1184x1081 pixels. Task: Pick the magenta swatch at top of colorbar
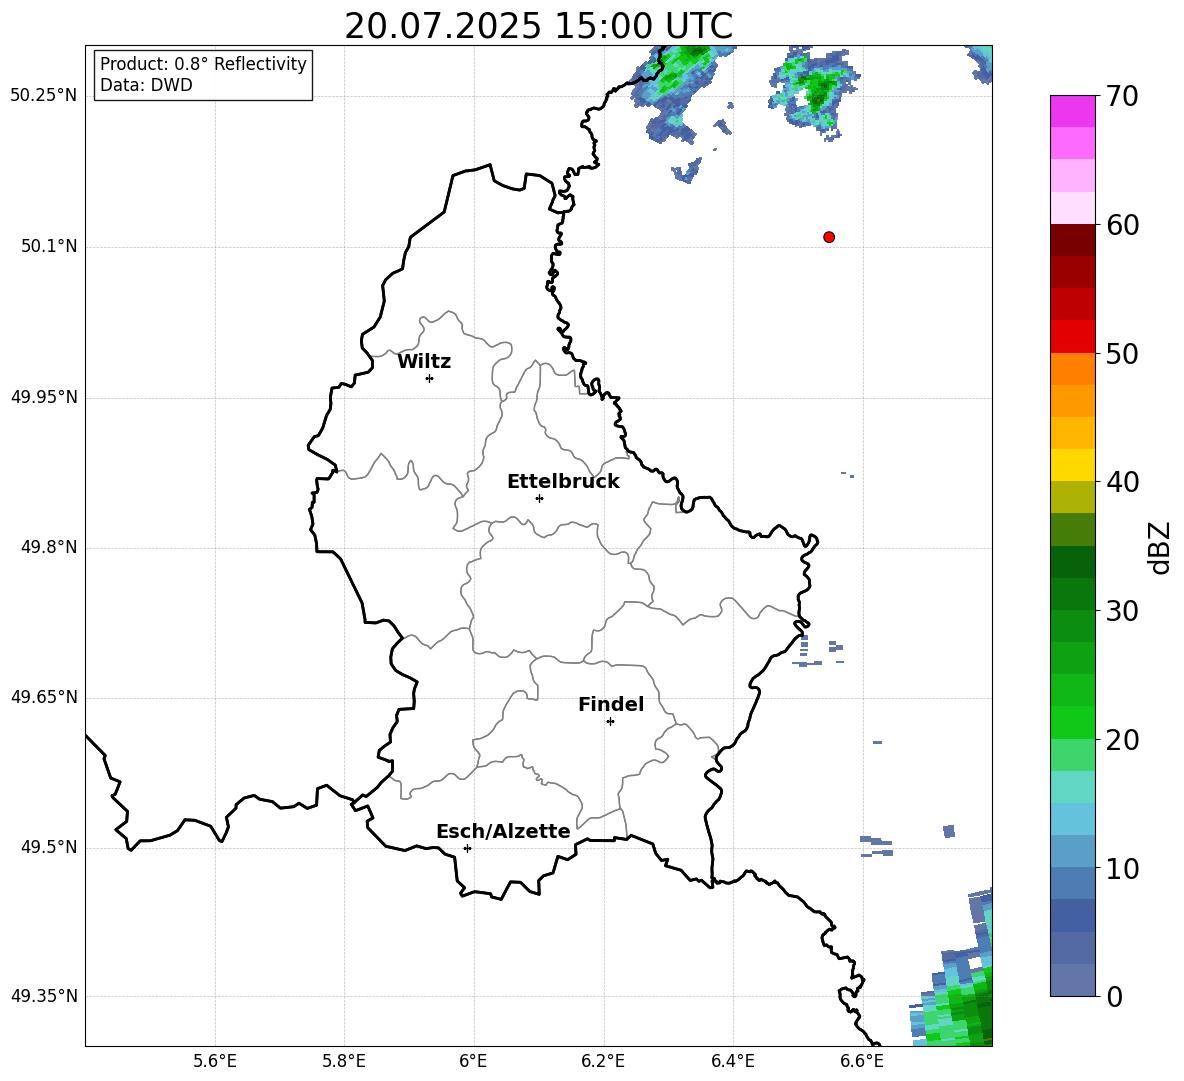point(1072,111)
